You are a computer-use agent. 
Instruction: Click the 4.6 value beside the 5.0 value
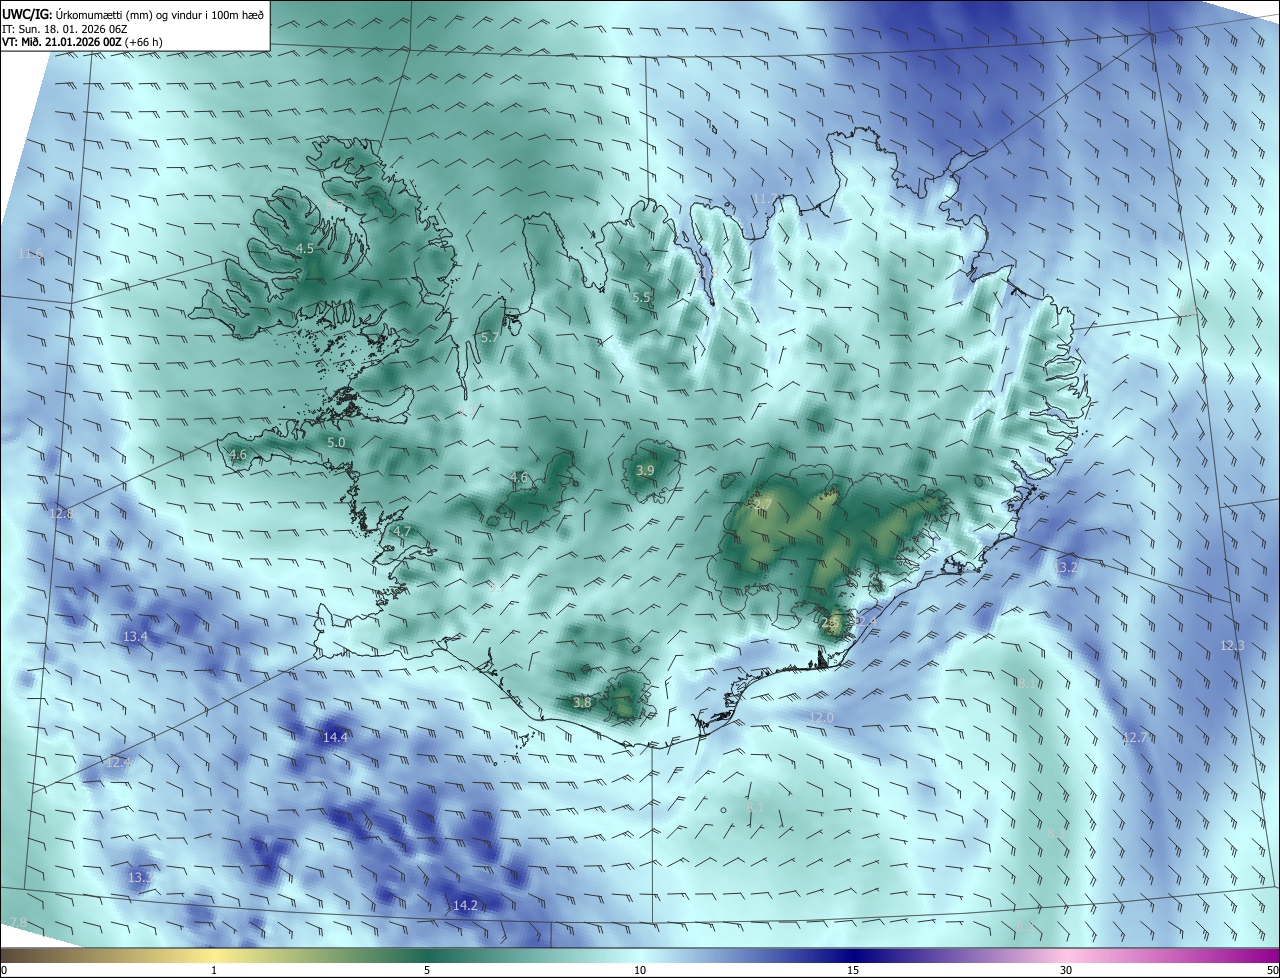(238, 455)
